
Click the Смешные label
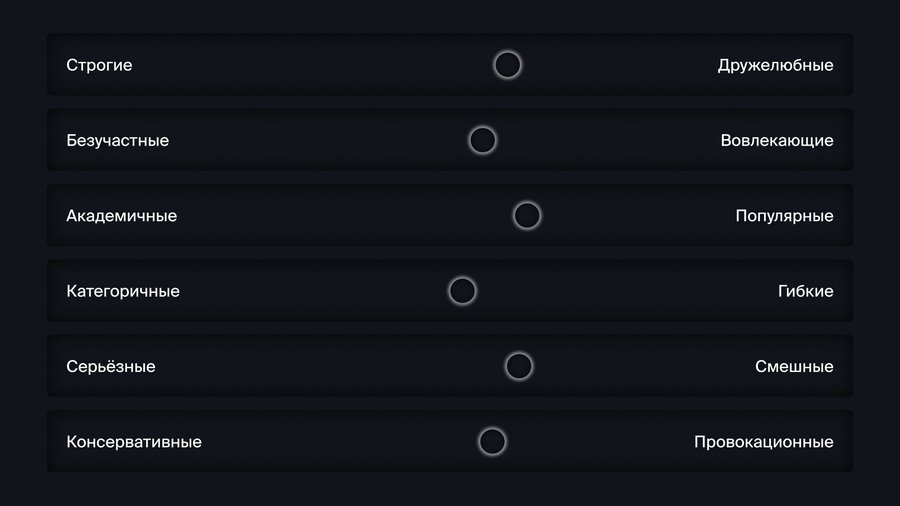point(794,366)
